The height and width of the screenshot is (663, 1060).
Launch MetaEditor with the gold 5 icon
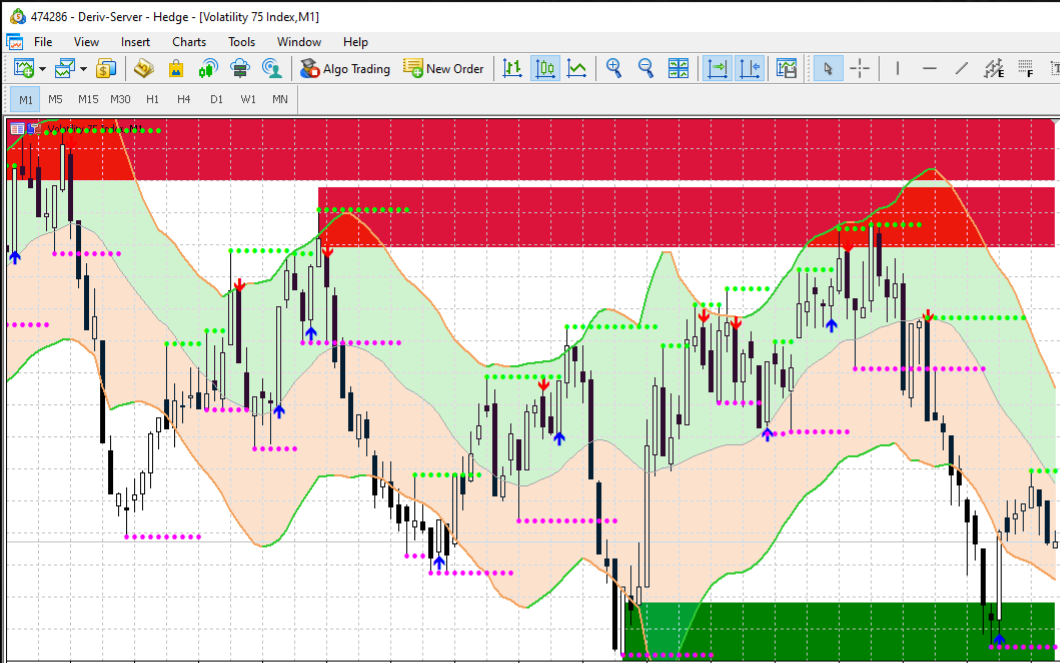coord(143,68)
